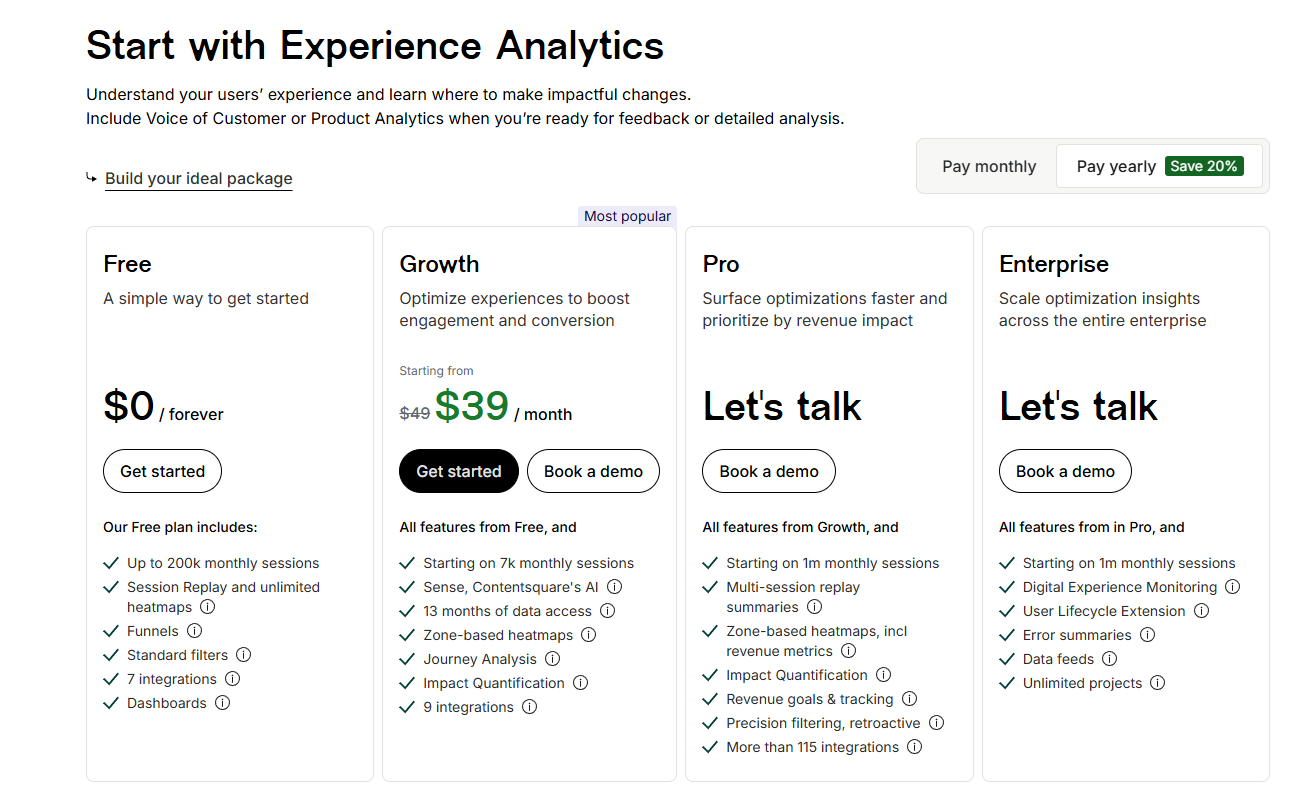Open Journey Analysis details icon
Image resolution: width=1315 pixels, height=811 pixels.
click(x=552, y=658)
